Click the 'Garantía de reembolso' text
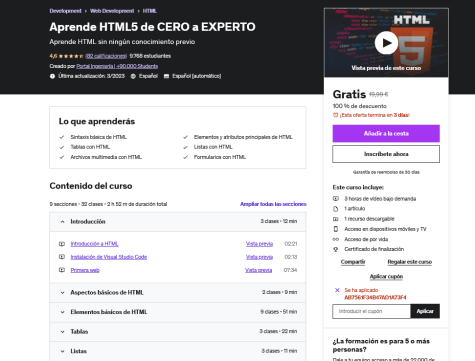Viewport: 475px width, 361px height. click(x=386, y=172)
